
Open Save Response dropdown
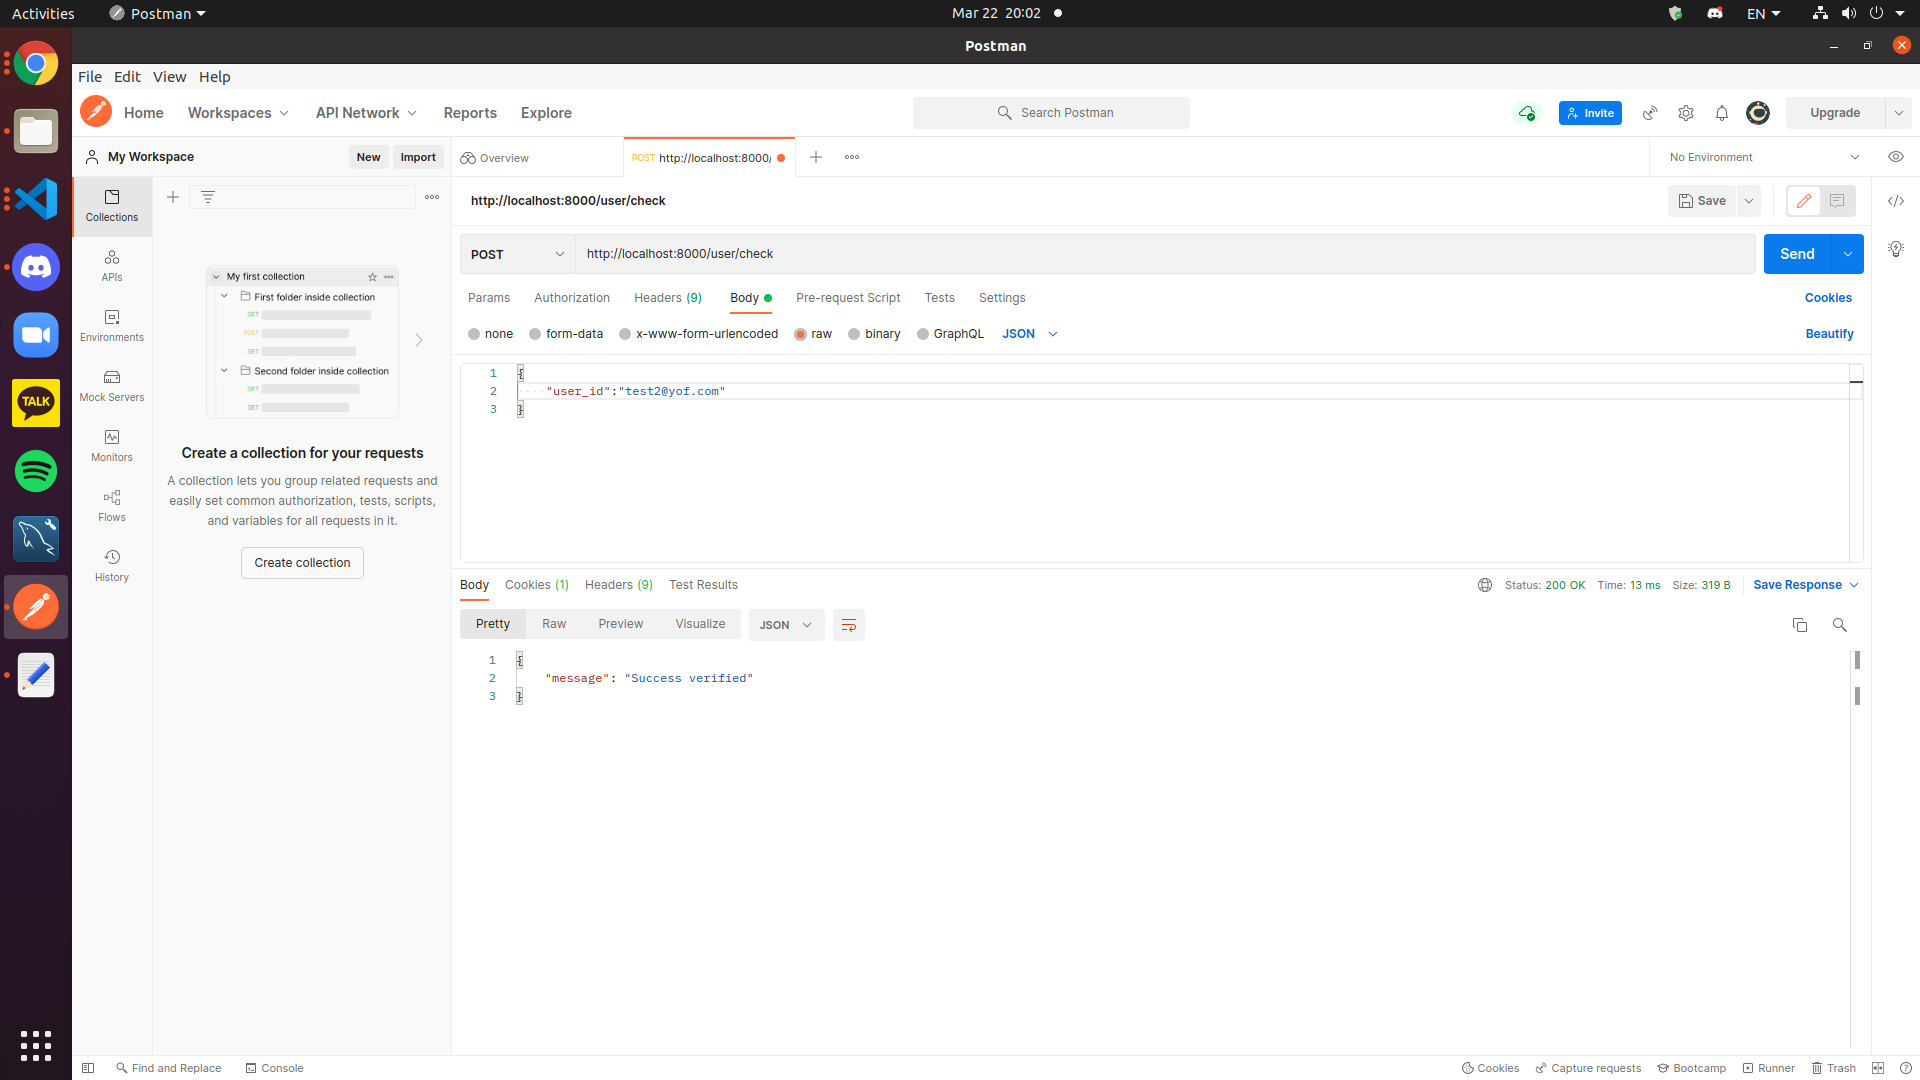[1806, 585]
